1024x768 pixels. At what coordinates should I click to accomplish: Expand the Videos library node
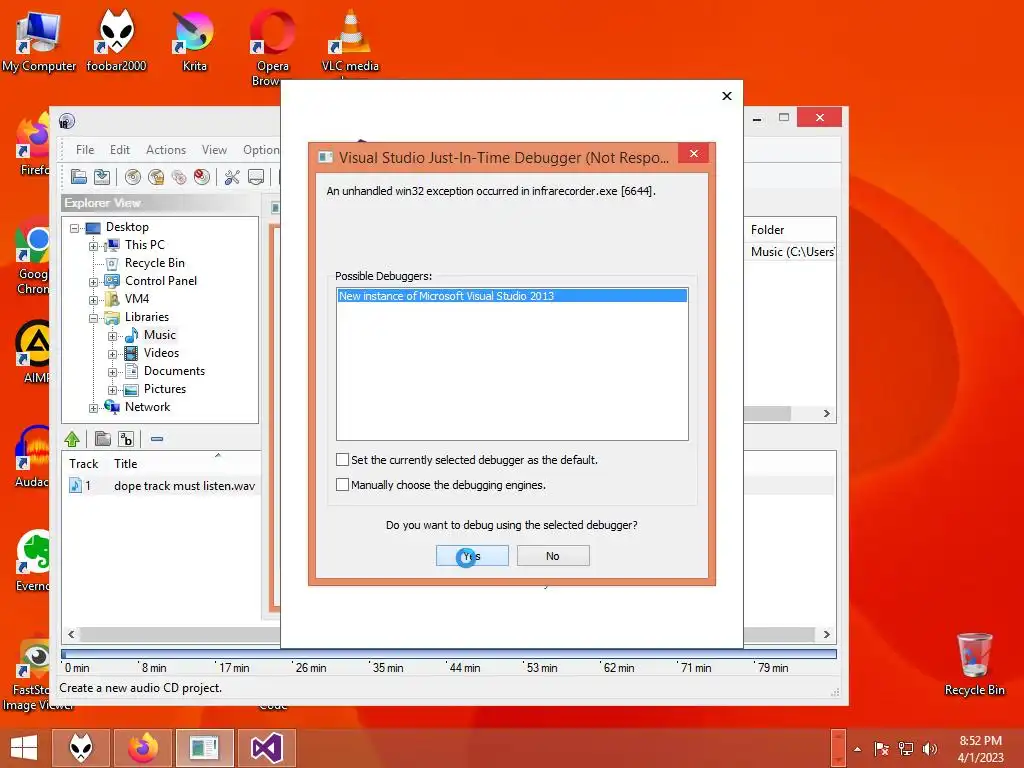pyautogui.click(x=112, y=354)
